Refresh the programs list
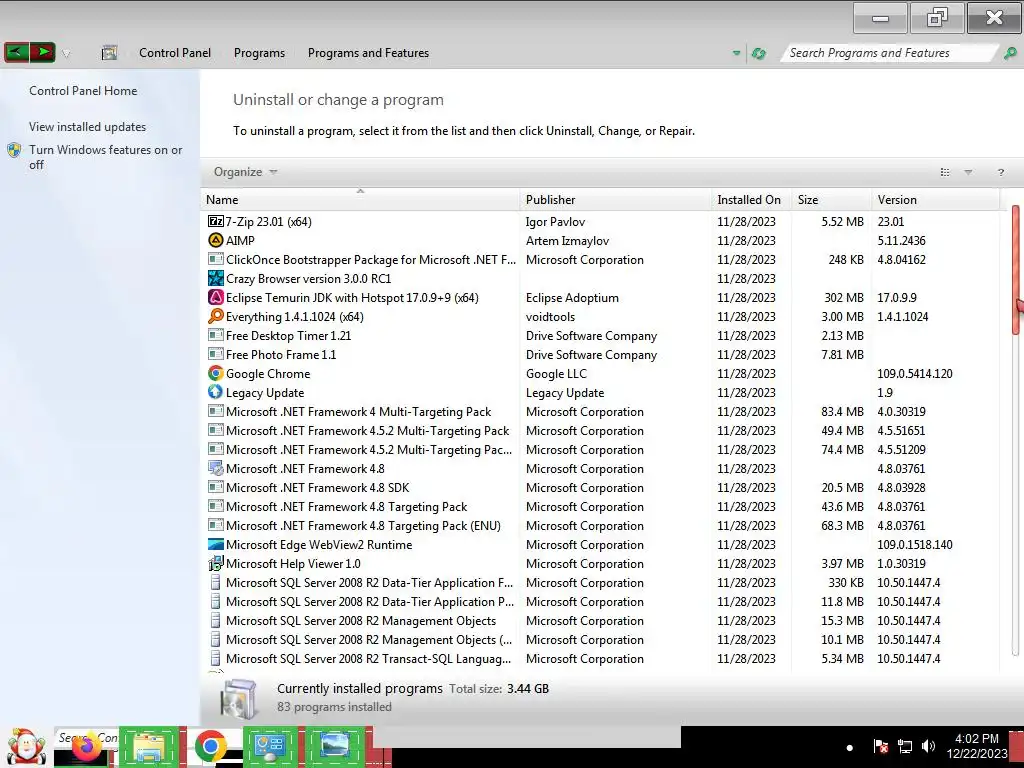Screen dimensions: 1024x768 (x=759, y=54)
